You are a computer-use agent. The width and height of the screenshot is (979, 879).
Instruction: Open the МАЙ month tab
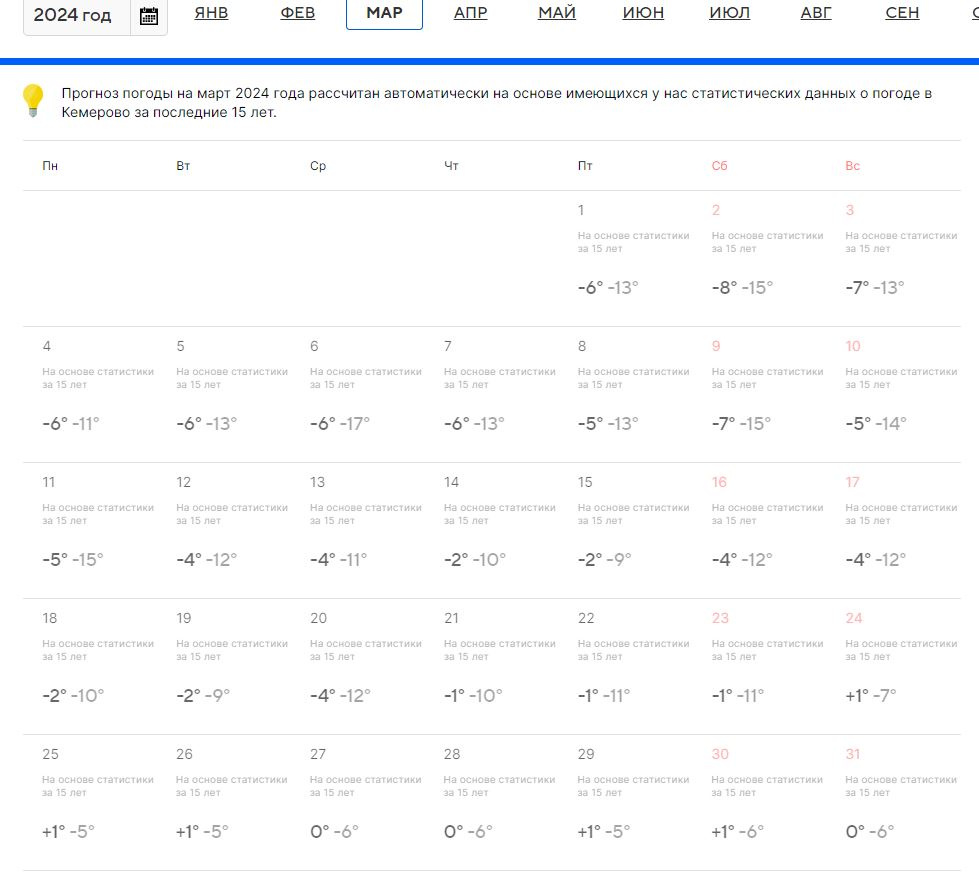[x=557, y=13]
